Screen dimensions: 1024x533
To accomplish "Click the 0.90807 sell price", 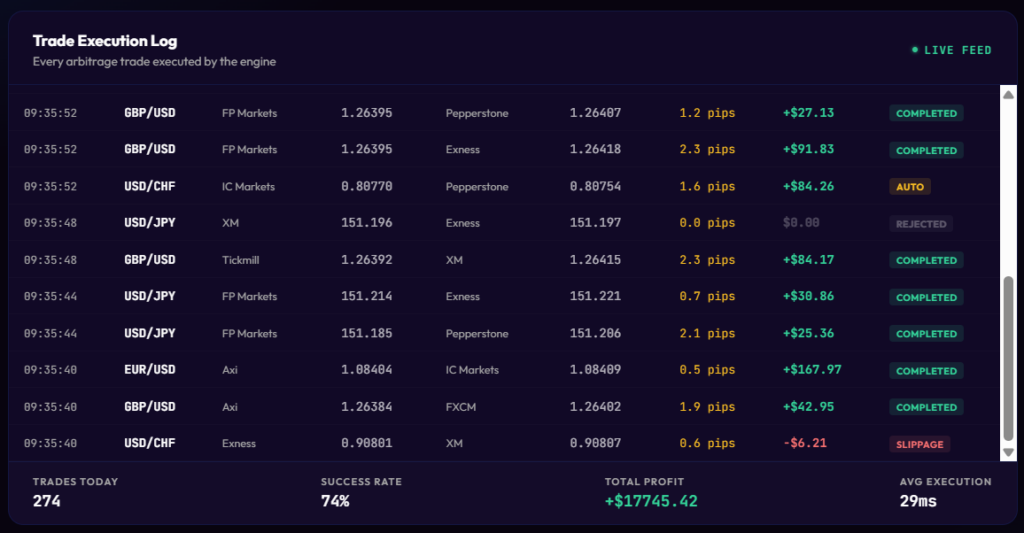I will (595, 443).
